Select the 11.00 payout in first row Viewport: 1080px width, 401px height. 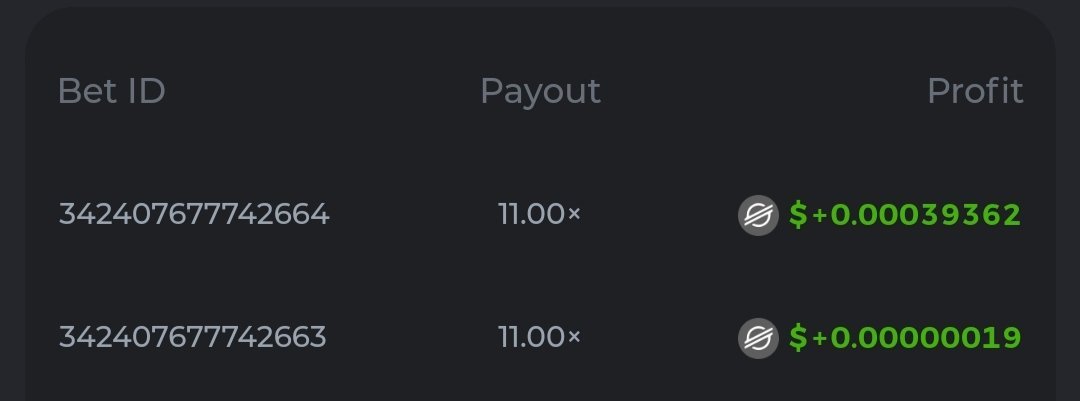(x=532, y=214)
